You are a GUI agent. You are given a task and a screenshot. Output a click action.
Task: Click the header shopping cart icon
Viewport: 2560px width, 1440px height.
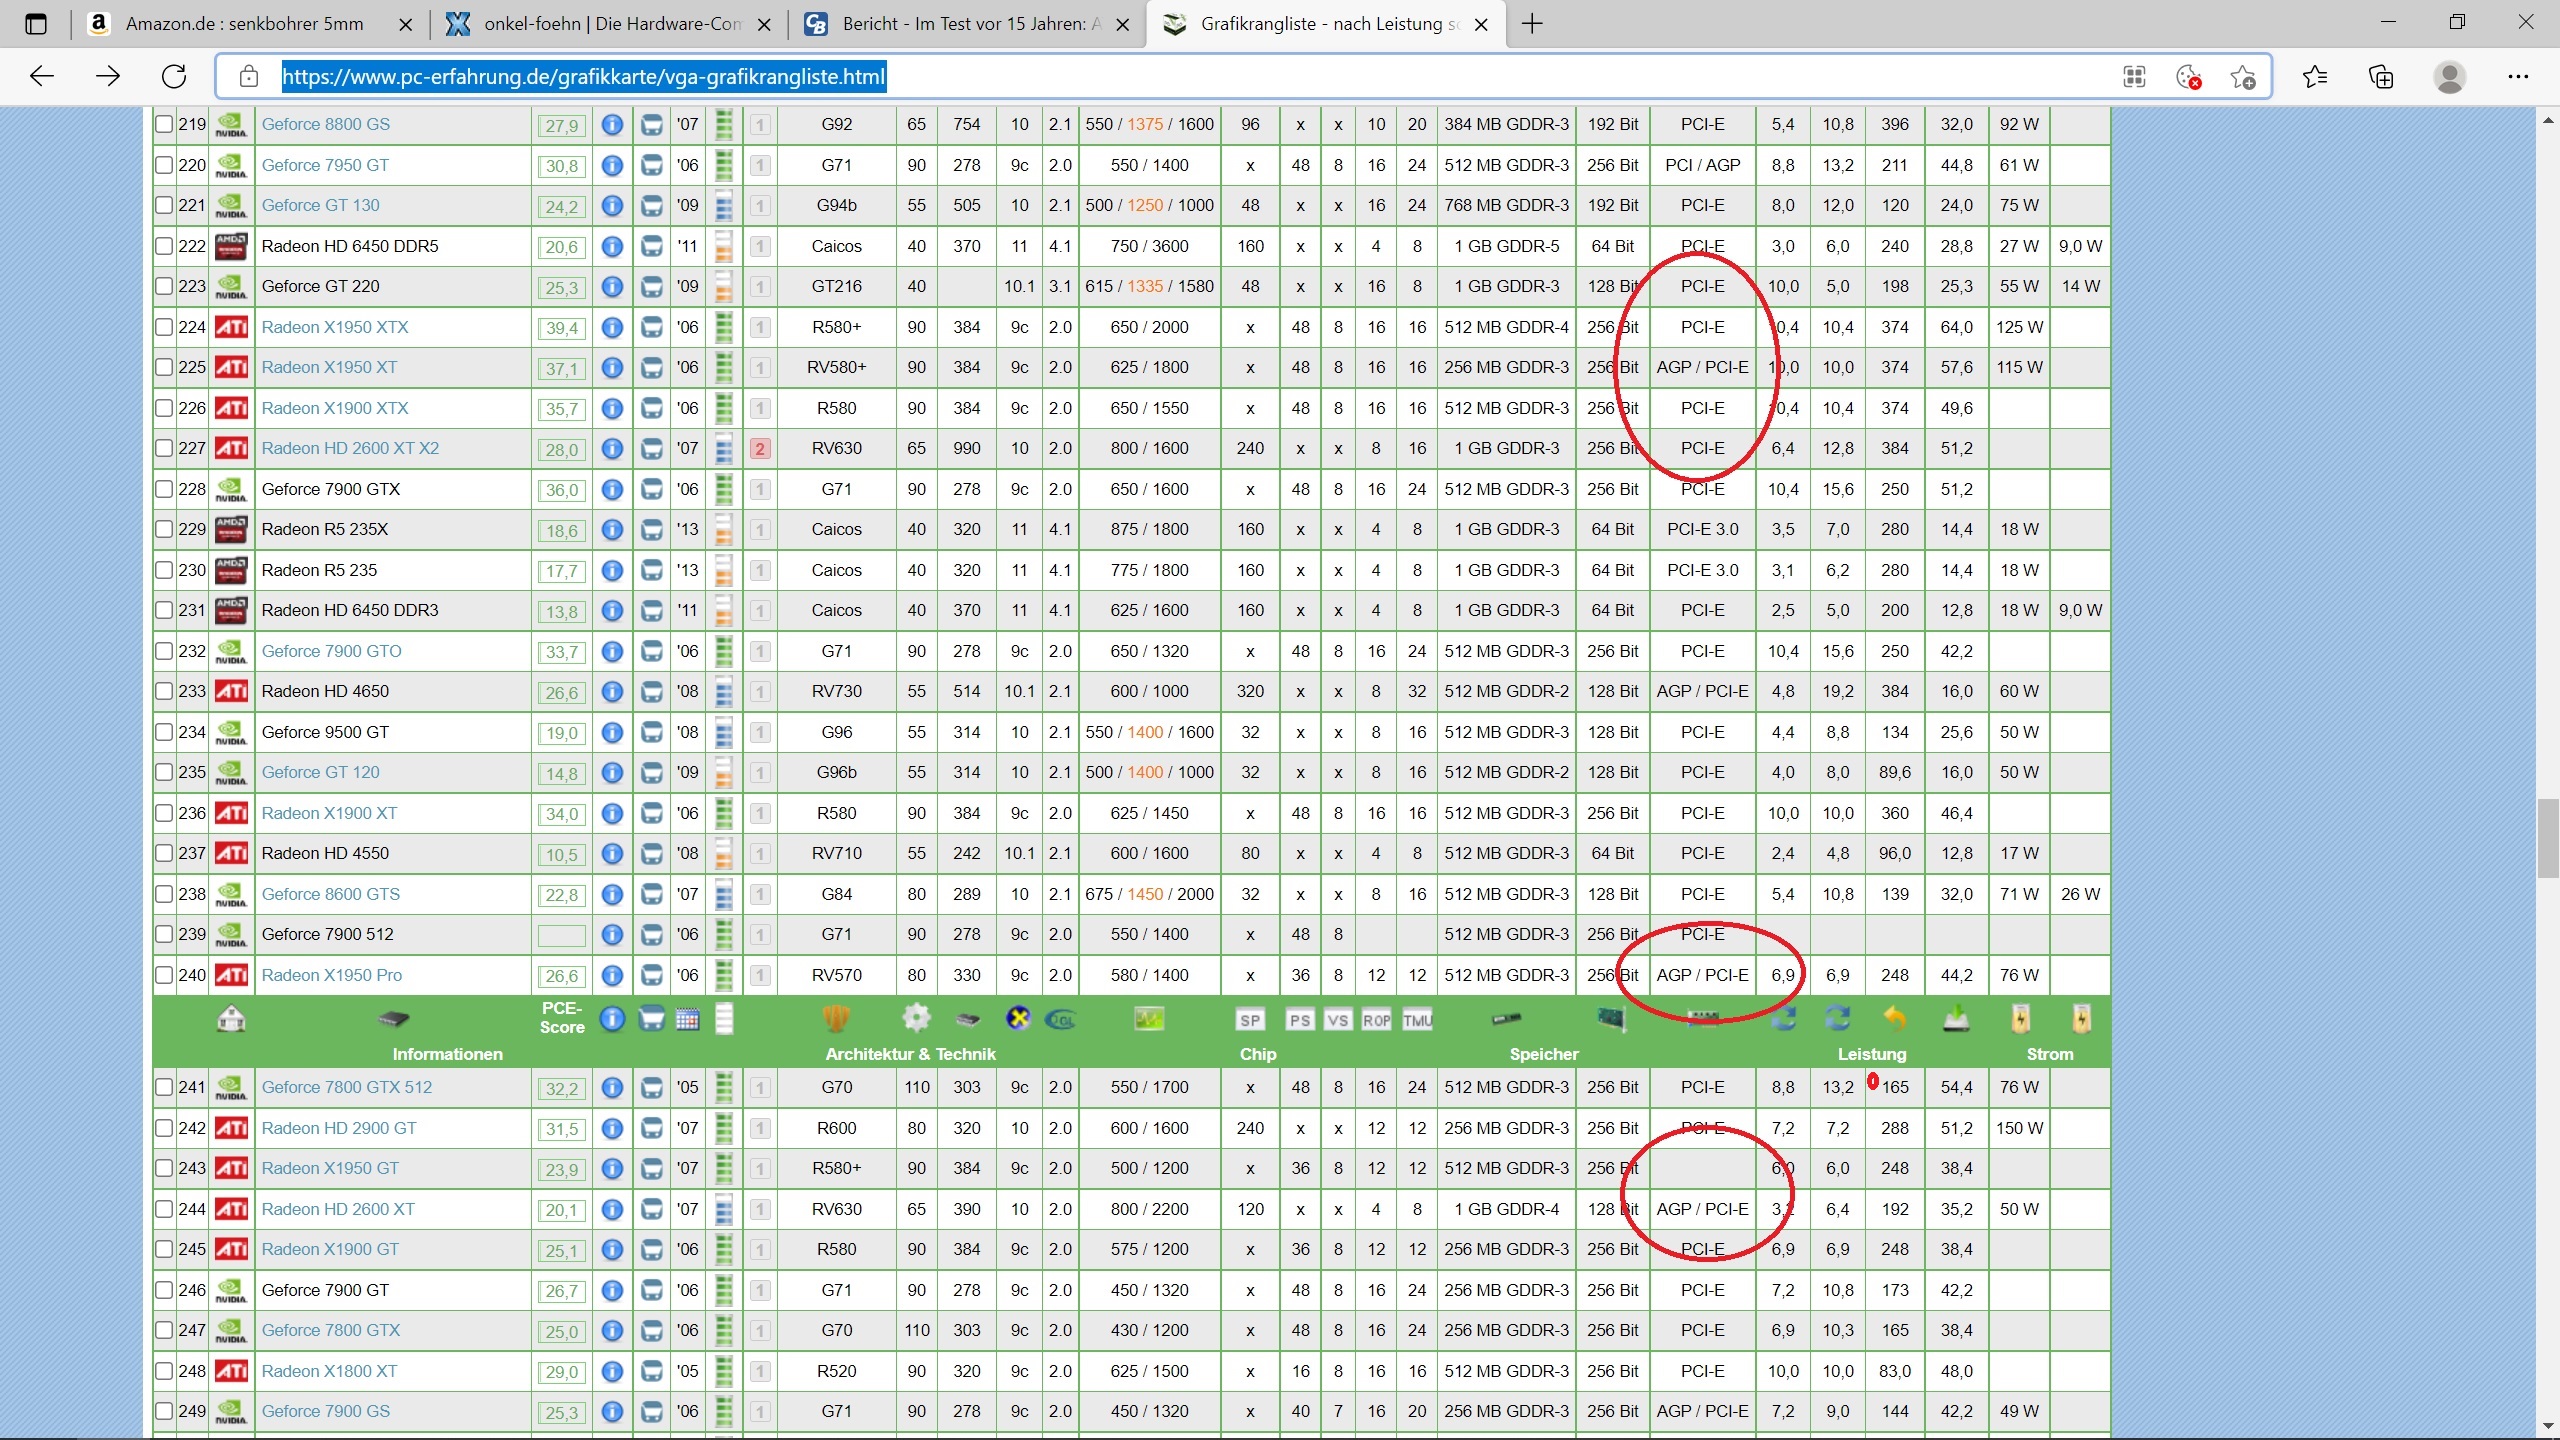click(651, 1019)
